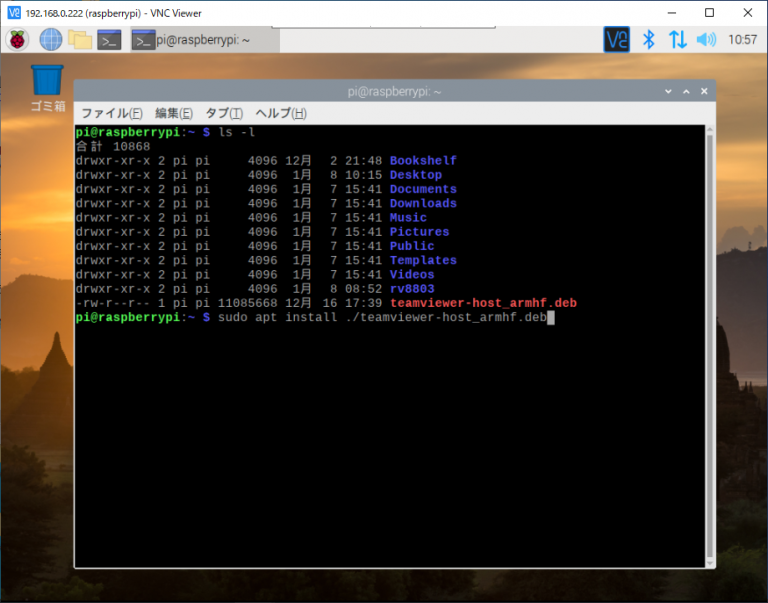Open the タブ(T) menu
The height and width of the screenshot is (603, 768).
[x=224, y=113]
